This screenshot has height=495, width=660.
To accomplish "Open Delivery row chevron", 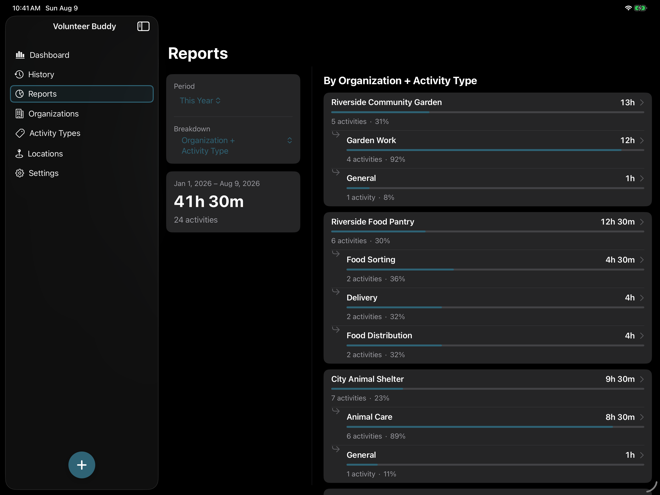I will click(x=642, y=298).
